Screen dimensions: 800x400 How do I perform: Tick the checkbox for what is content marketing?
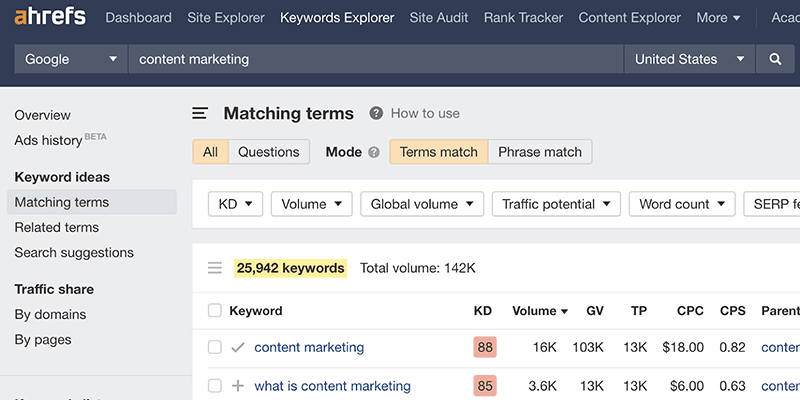point(215,386)
